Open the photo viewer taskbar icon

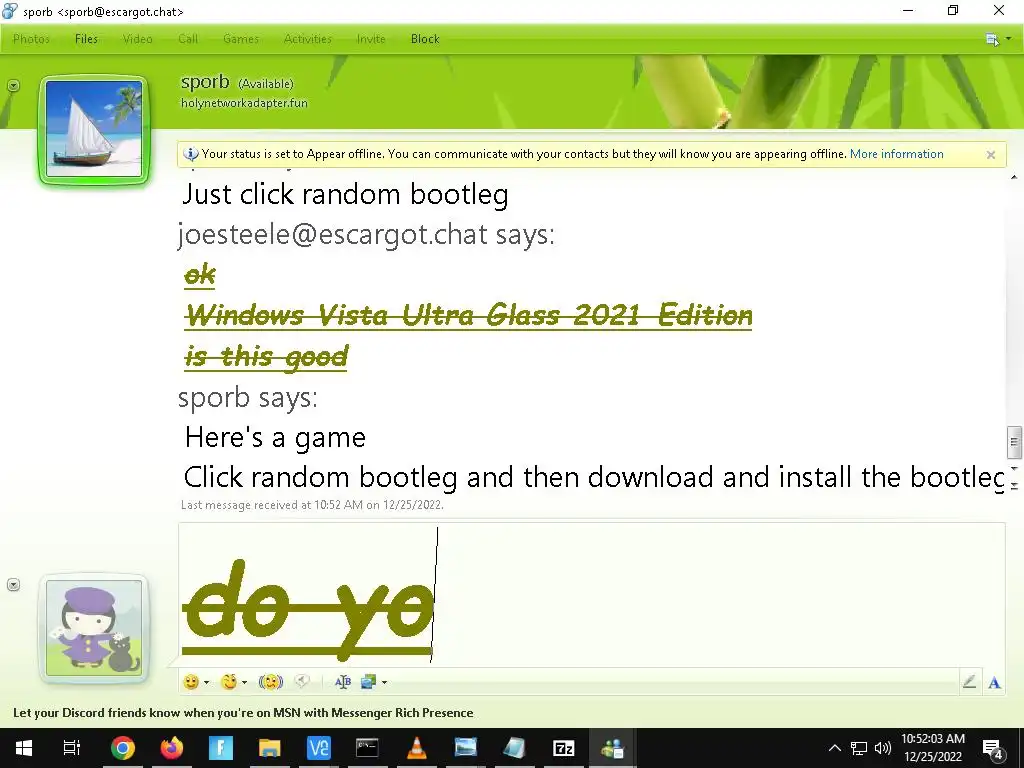point(466,748)
